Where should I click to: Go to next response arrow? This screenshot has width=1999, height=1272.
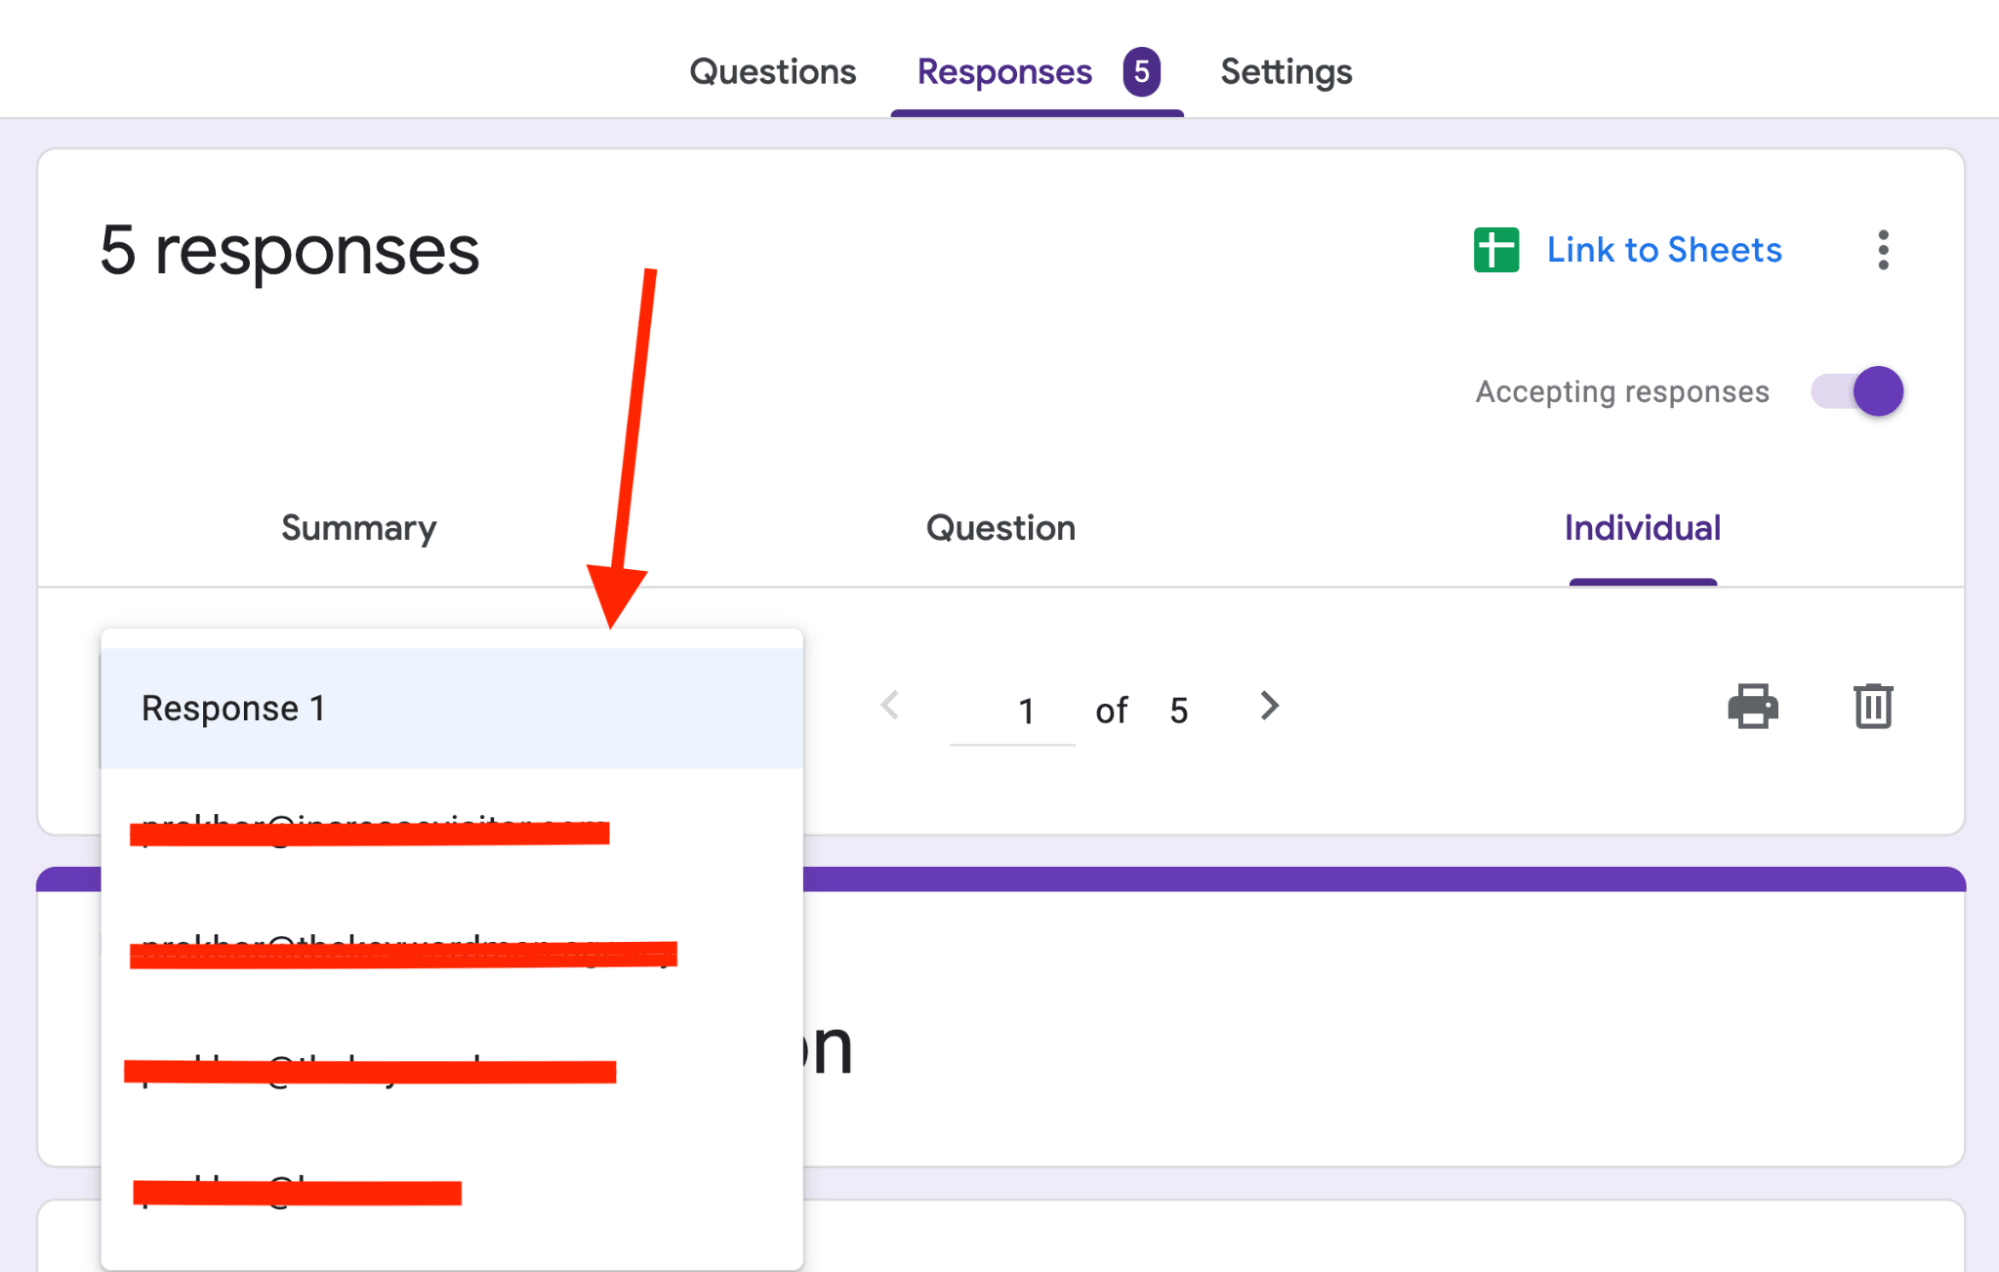coord(1269,707)
